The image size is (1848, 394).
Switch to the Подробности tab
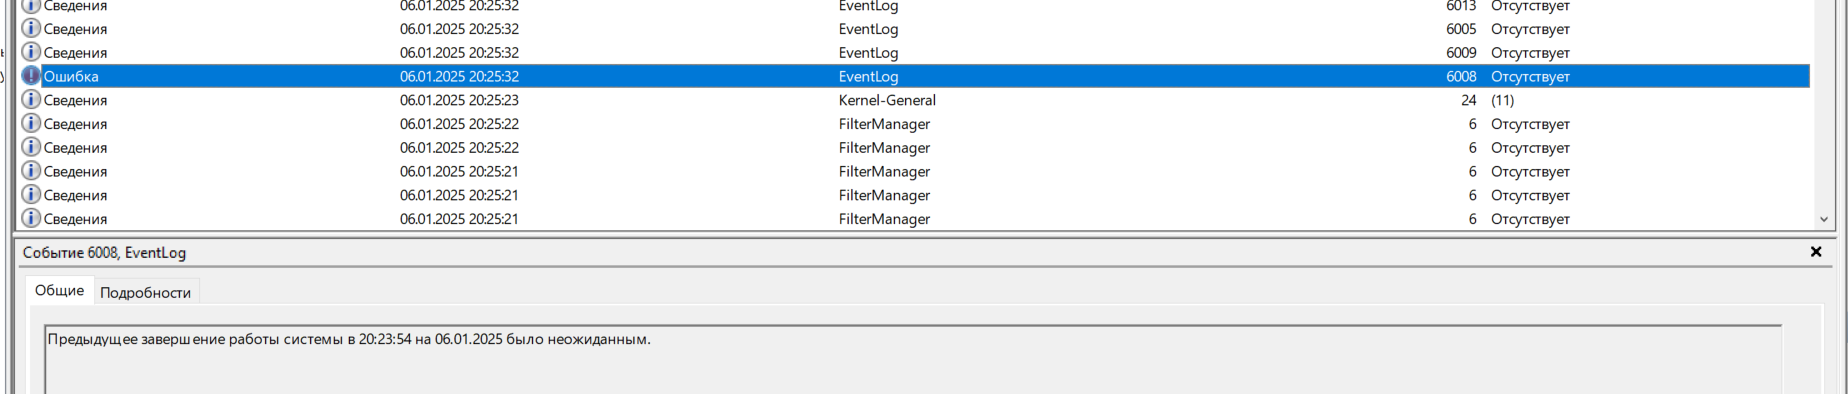point(146,292)
